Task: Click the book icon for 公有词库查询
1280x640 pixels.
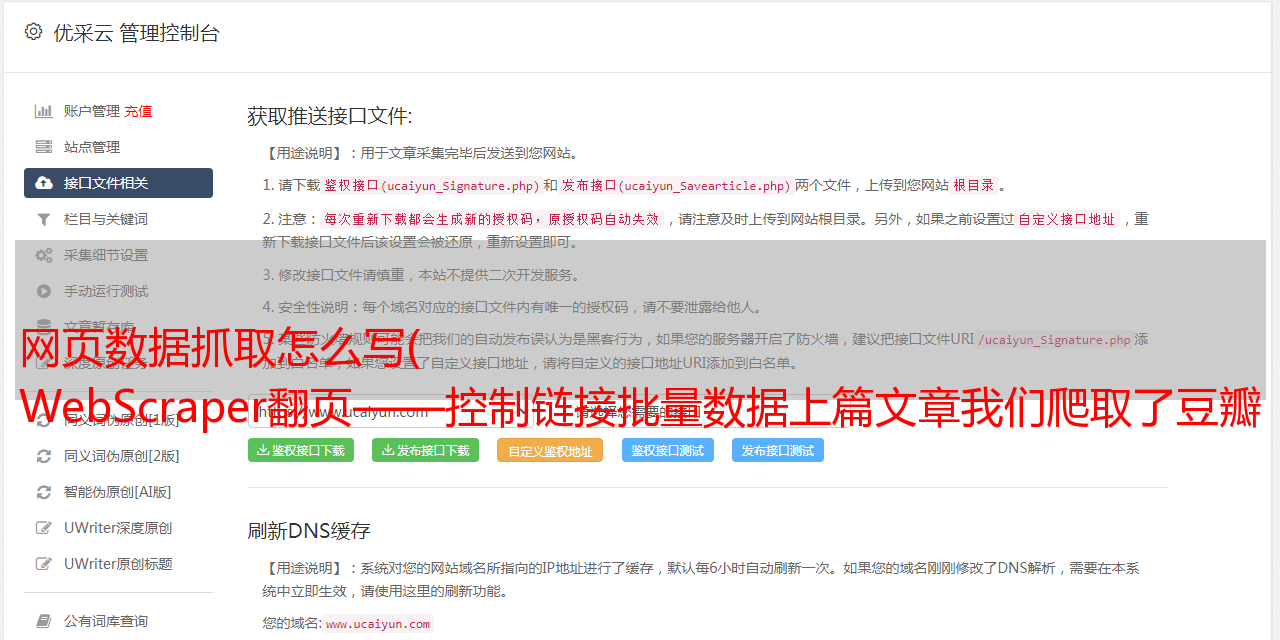Action: point(44,621)
